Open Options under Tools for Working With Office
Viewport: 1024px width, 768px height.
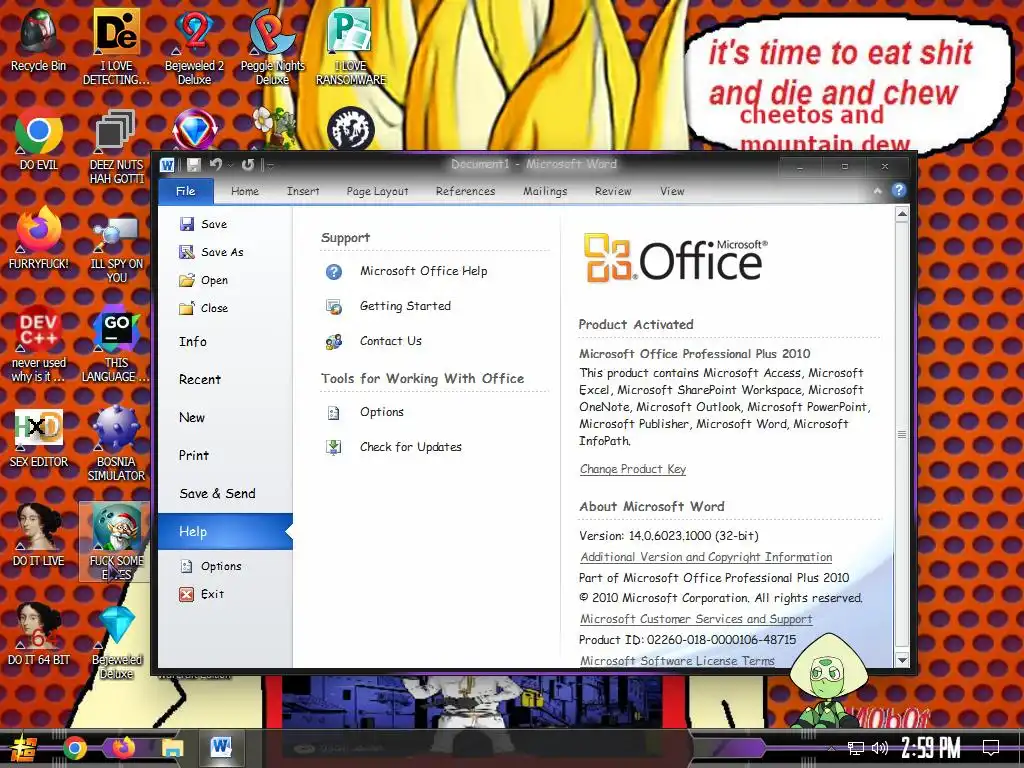pyautogui.click(x=364, y=412)
